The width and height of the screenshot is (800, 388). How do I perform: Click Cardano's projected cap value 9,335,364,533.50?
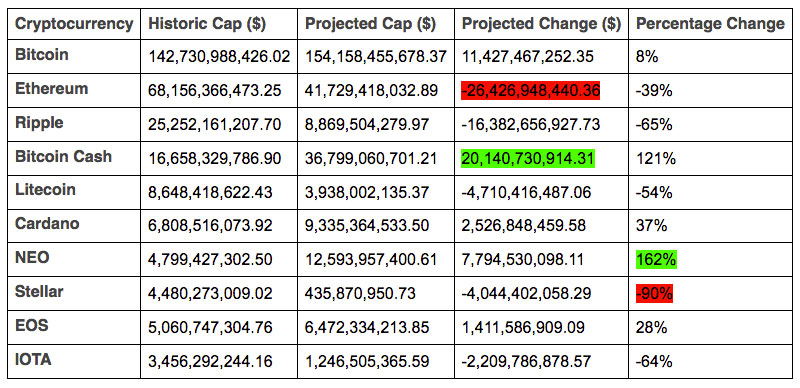367,226
